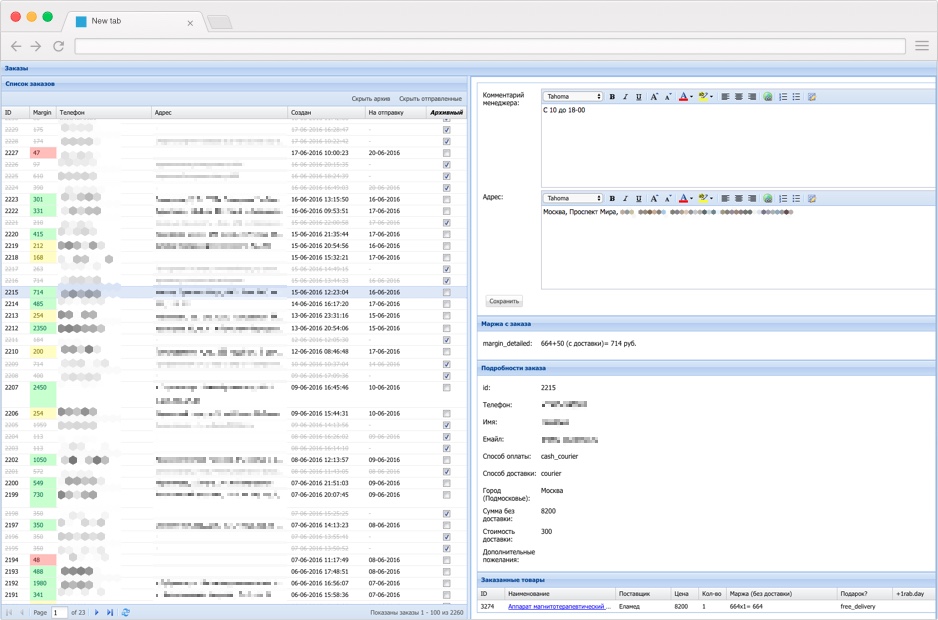The width and height of the screenshot is (938, 620).
Task: Go to next page of orders
Action: pyautogui.click(x=97, y=612)
